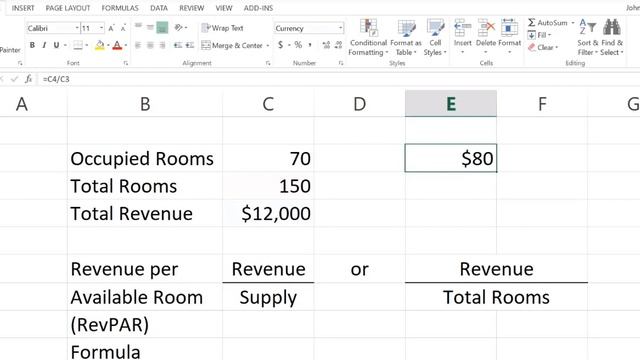Apply the Fill Color bucket icon

pyautogui.click(x=100, y=45)
